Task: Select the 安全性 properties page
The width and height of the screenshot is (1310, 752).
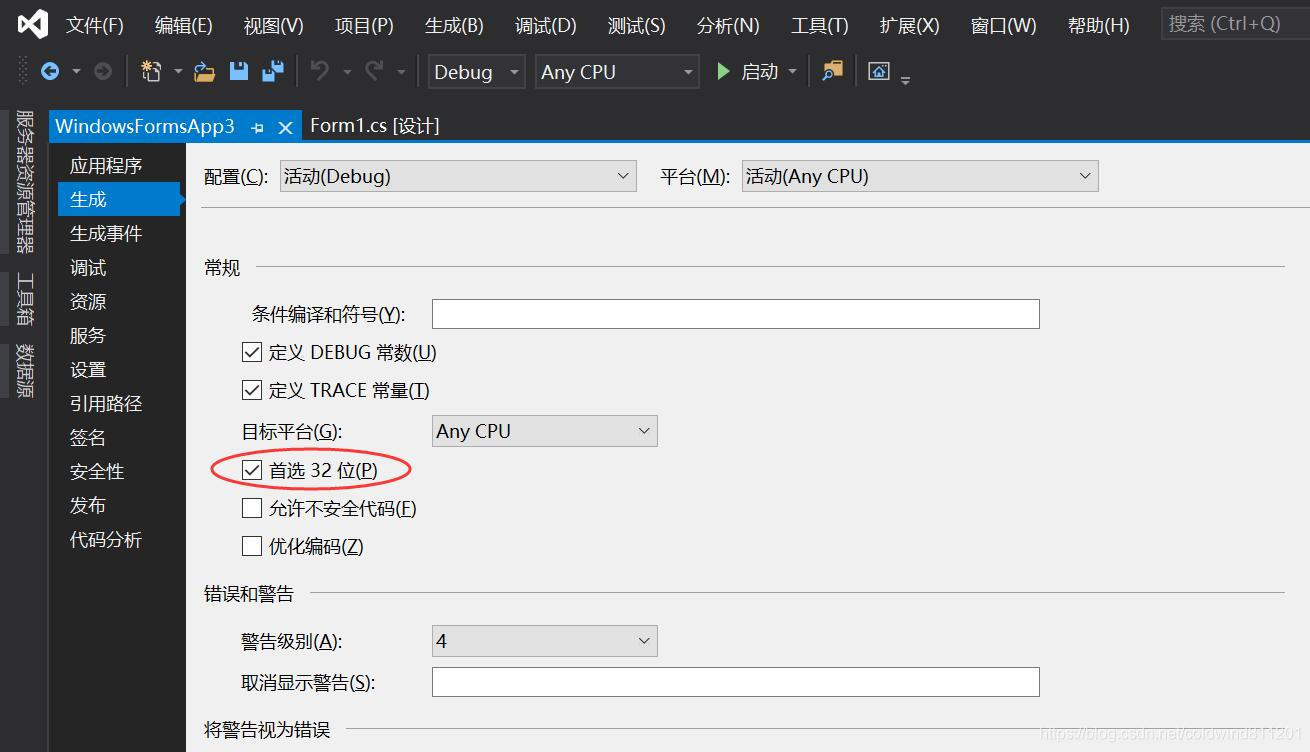Action: point(97,471)
